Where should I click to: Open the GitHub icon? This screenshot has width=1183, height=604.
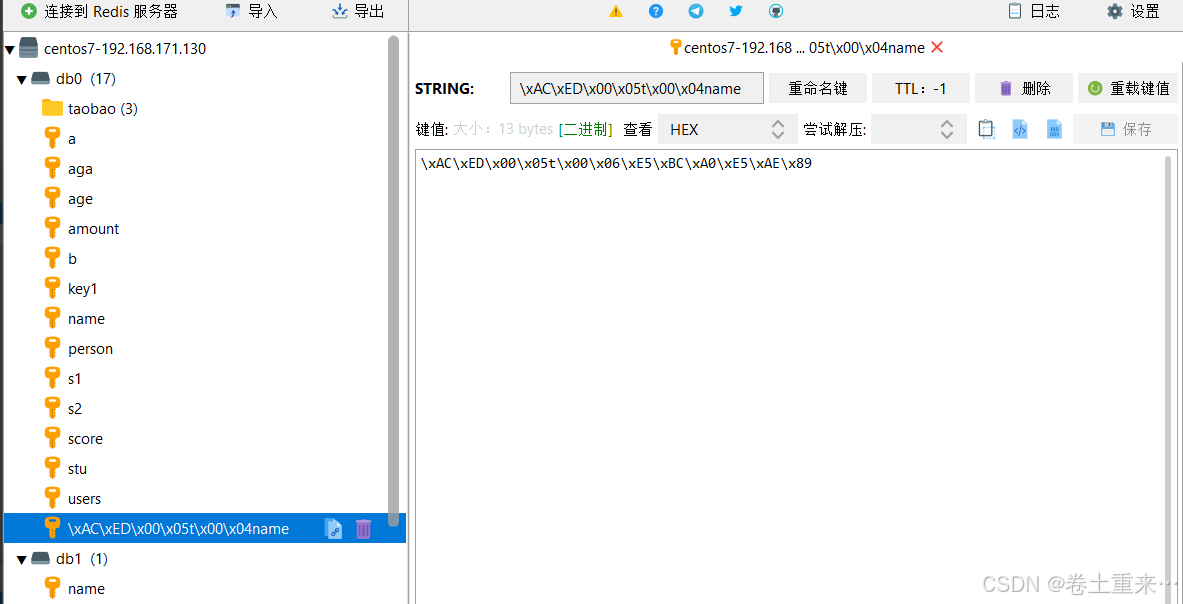click(x=776, y=11)
